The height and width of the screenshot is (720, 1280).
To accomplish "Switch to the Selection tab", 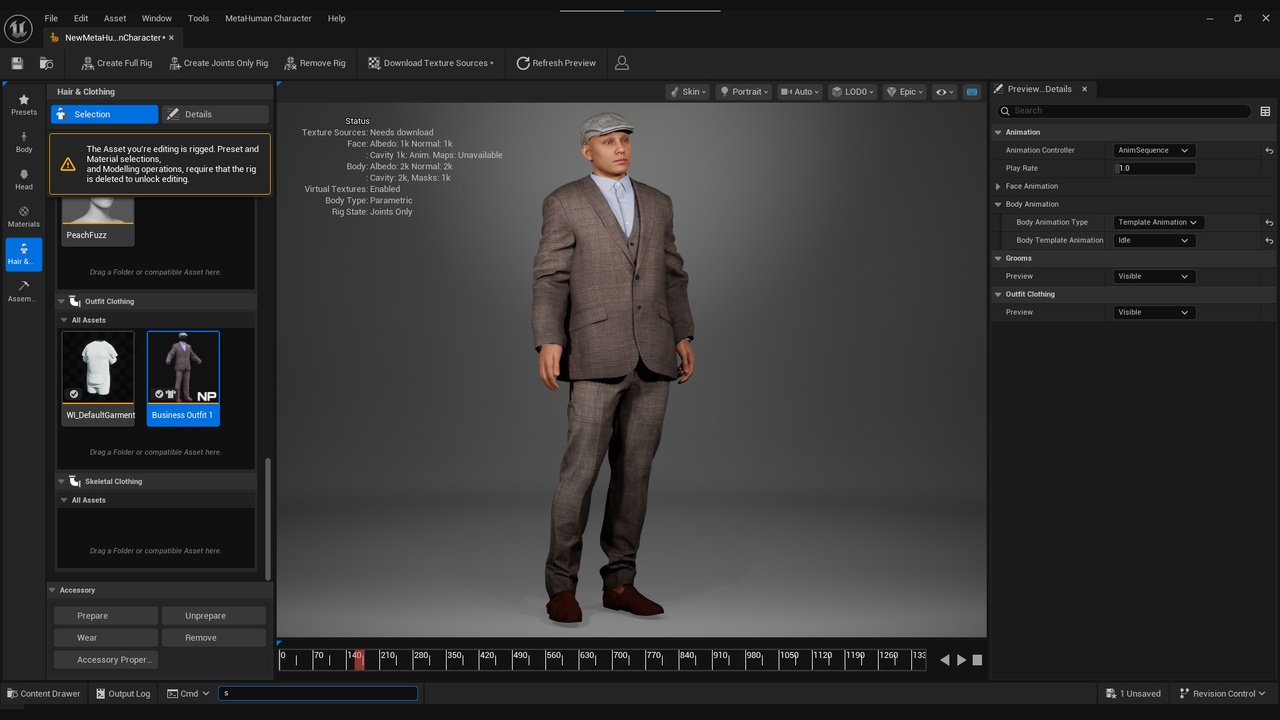I will [x=105, y=114].
